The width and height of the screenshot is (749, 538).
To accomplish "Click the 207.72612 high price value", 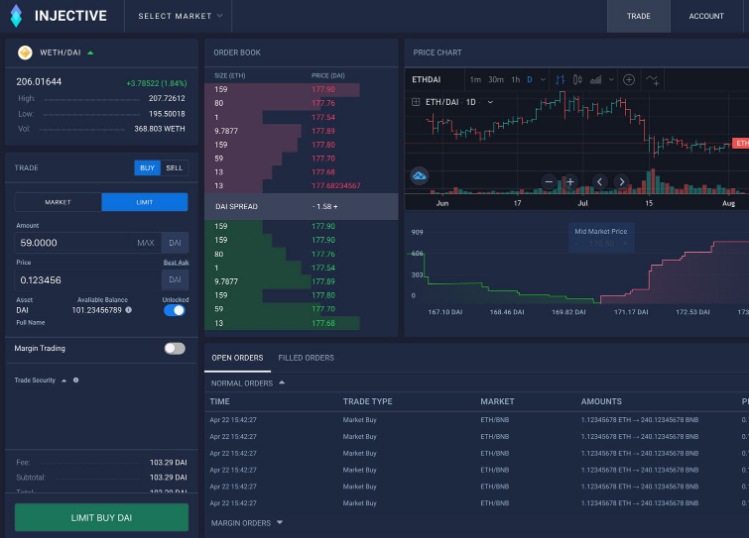I will (167, 98).
